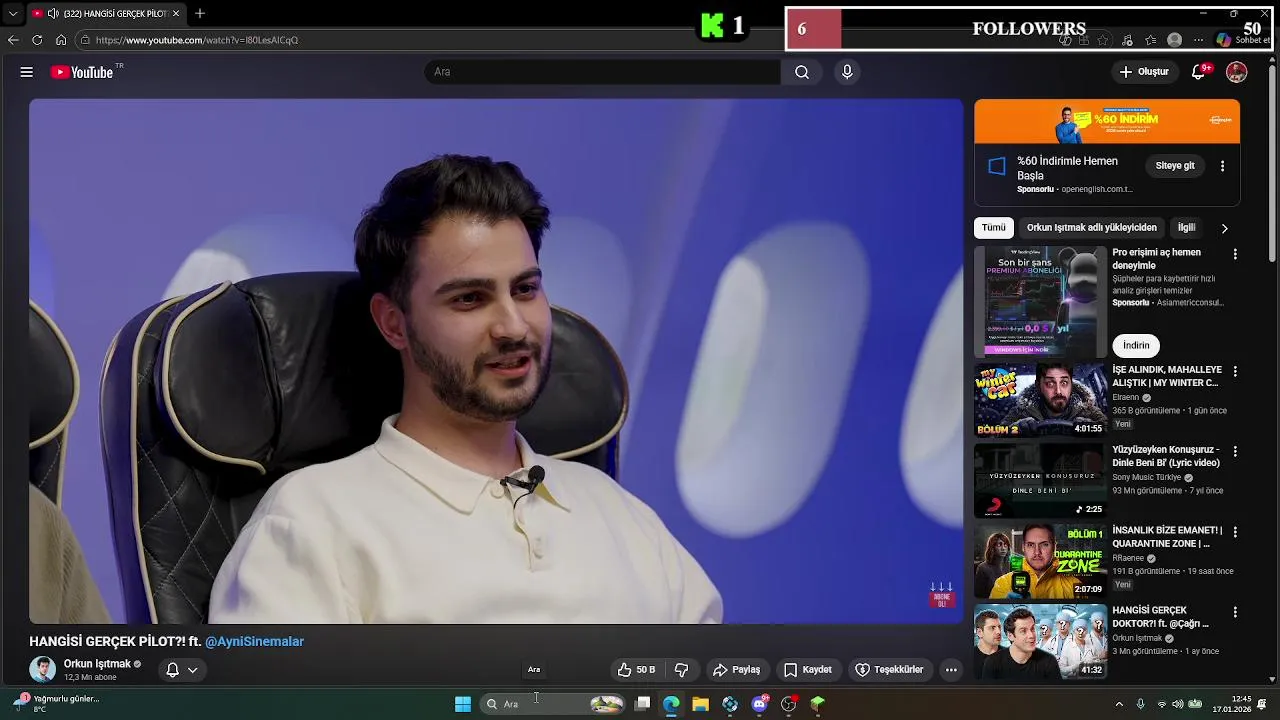The image size is (1280, 720).
Task: Expand subscription notification bell dropdown
Action: click(x=181, y=670)
